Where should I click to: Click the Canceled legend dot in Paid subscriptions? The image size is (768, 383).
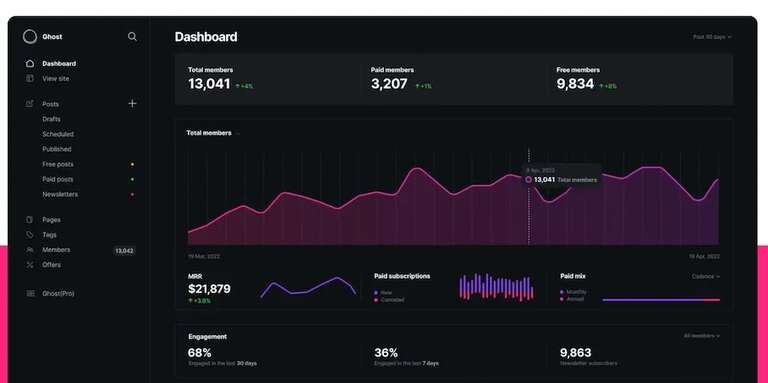376,300
